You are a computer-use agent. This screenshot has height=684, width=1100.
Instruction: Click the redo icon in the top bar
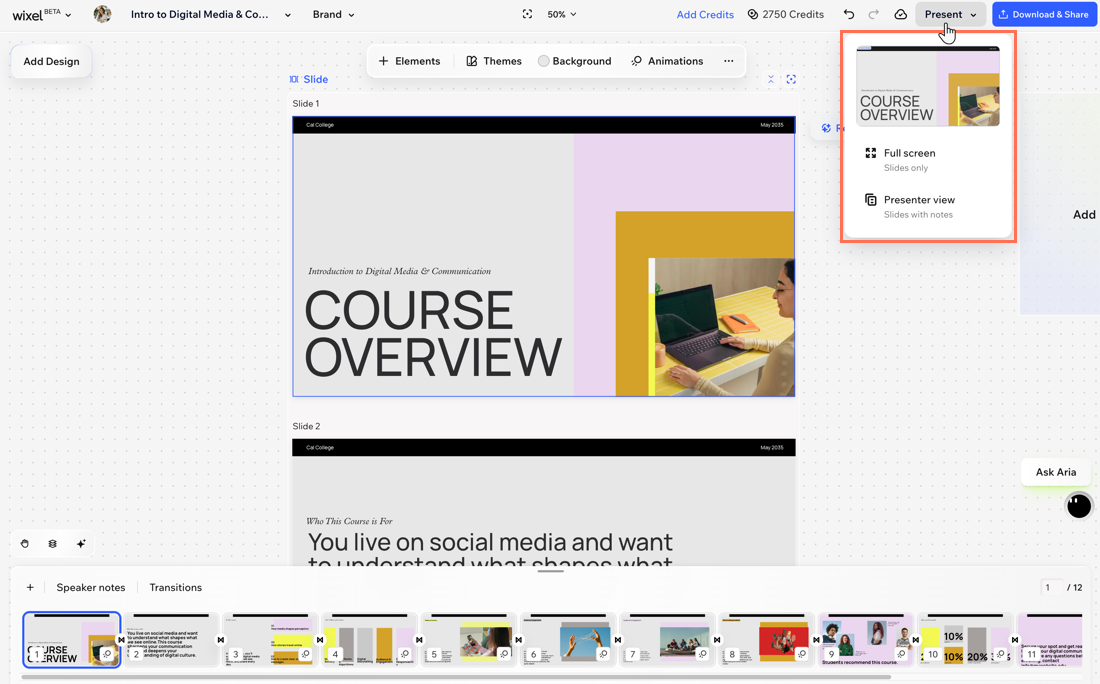[872, 14]
